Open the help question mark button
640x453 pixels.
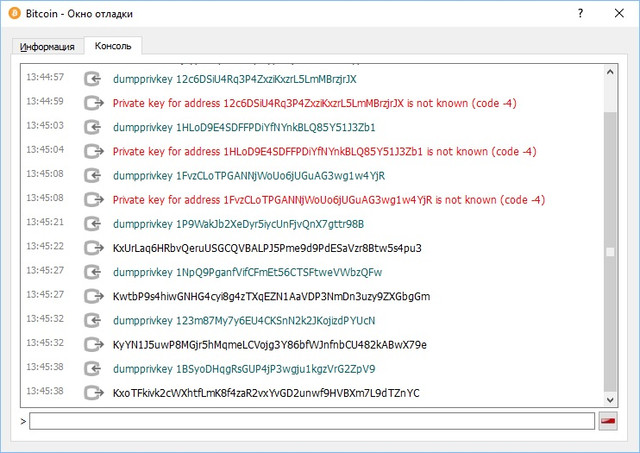point(580,13)
